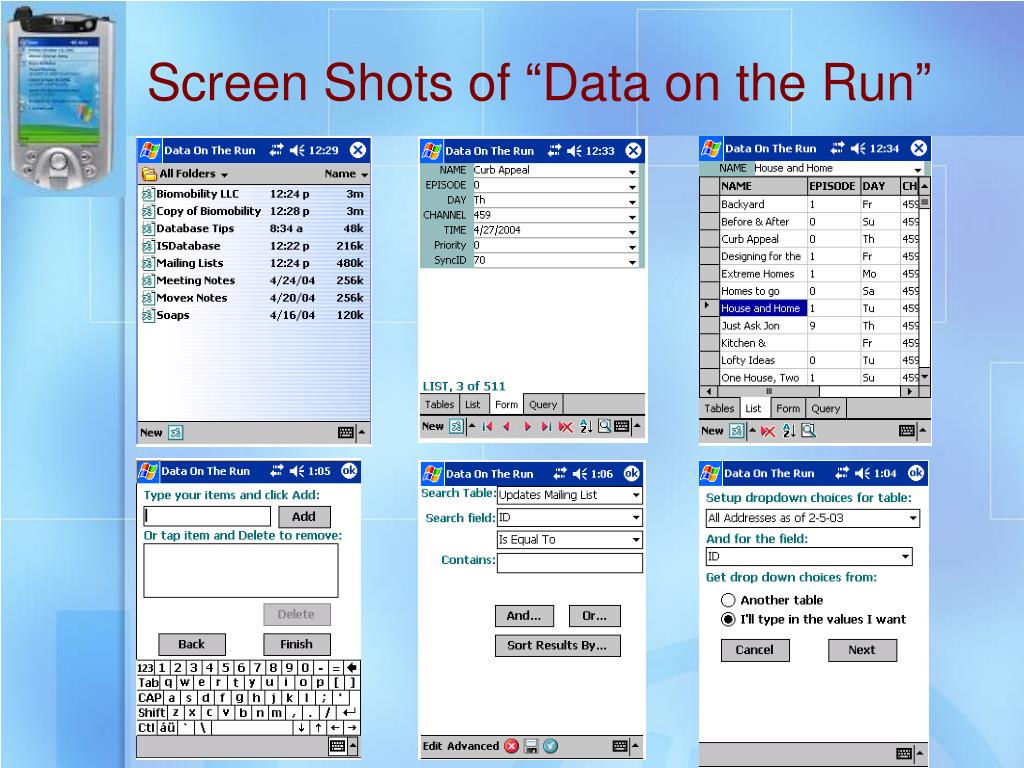Click the Back button
Viewport: 1024px width, 768px height.
(191, 644)
